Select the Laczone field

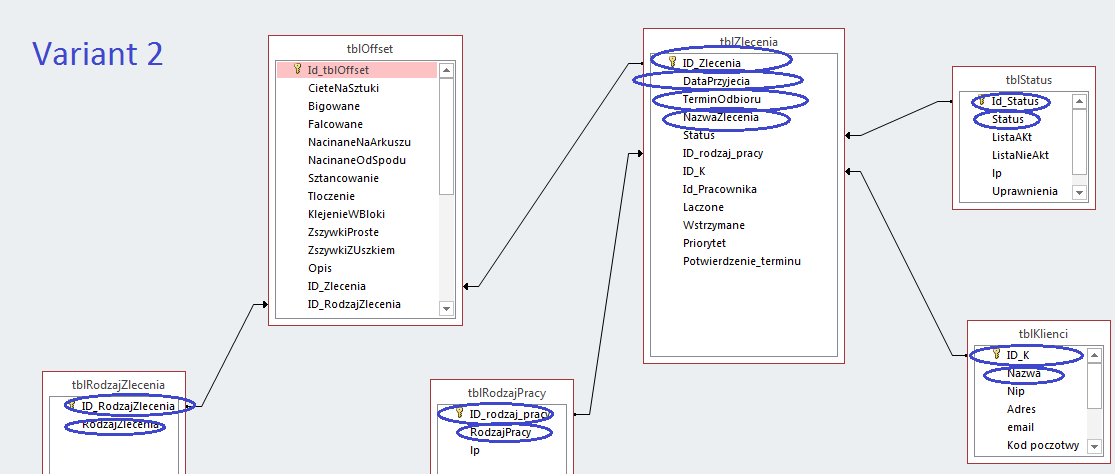[703, 207]
